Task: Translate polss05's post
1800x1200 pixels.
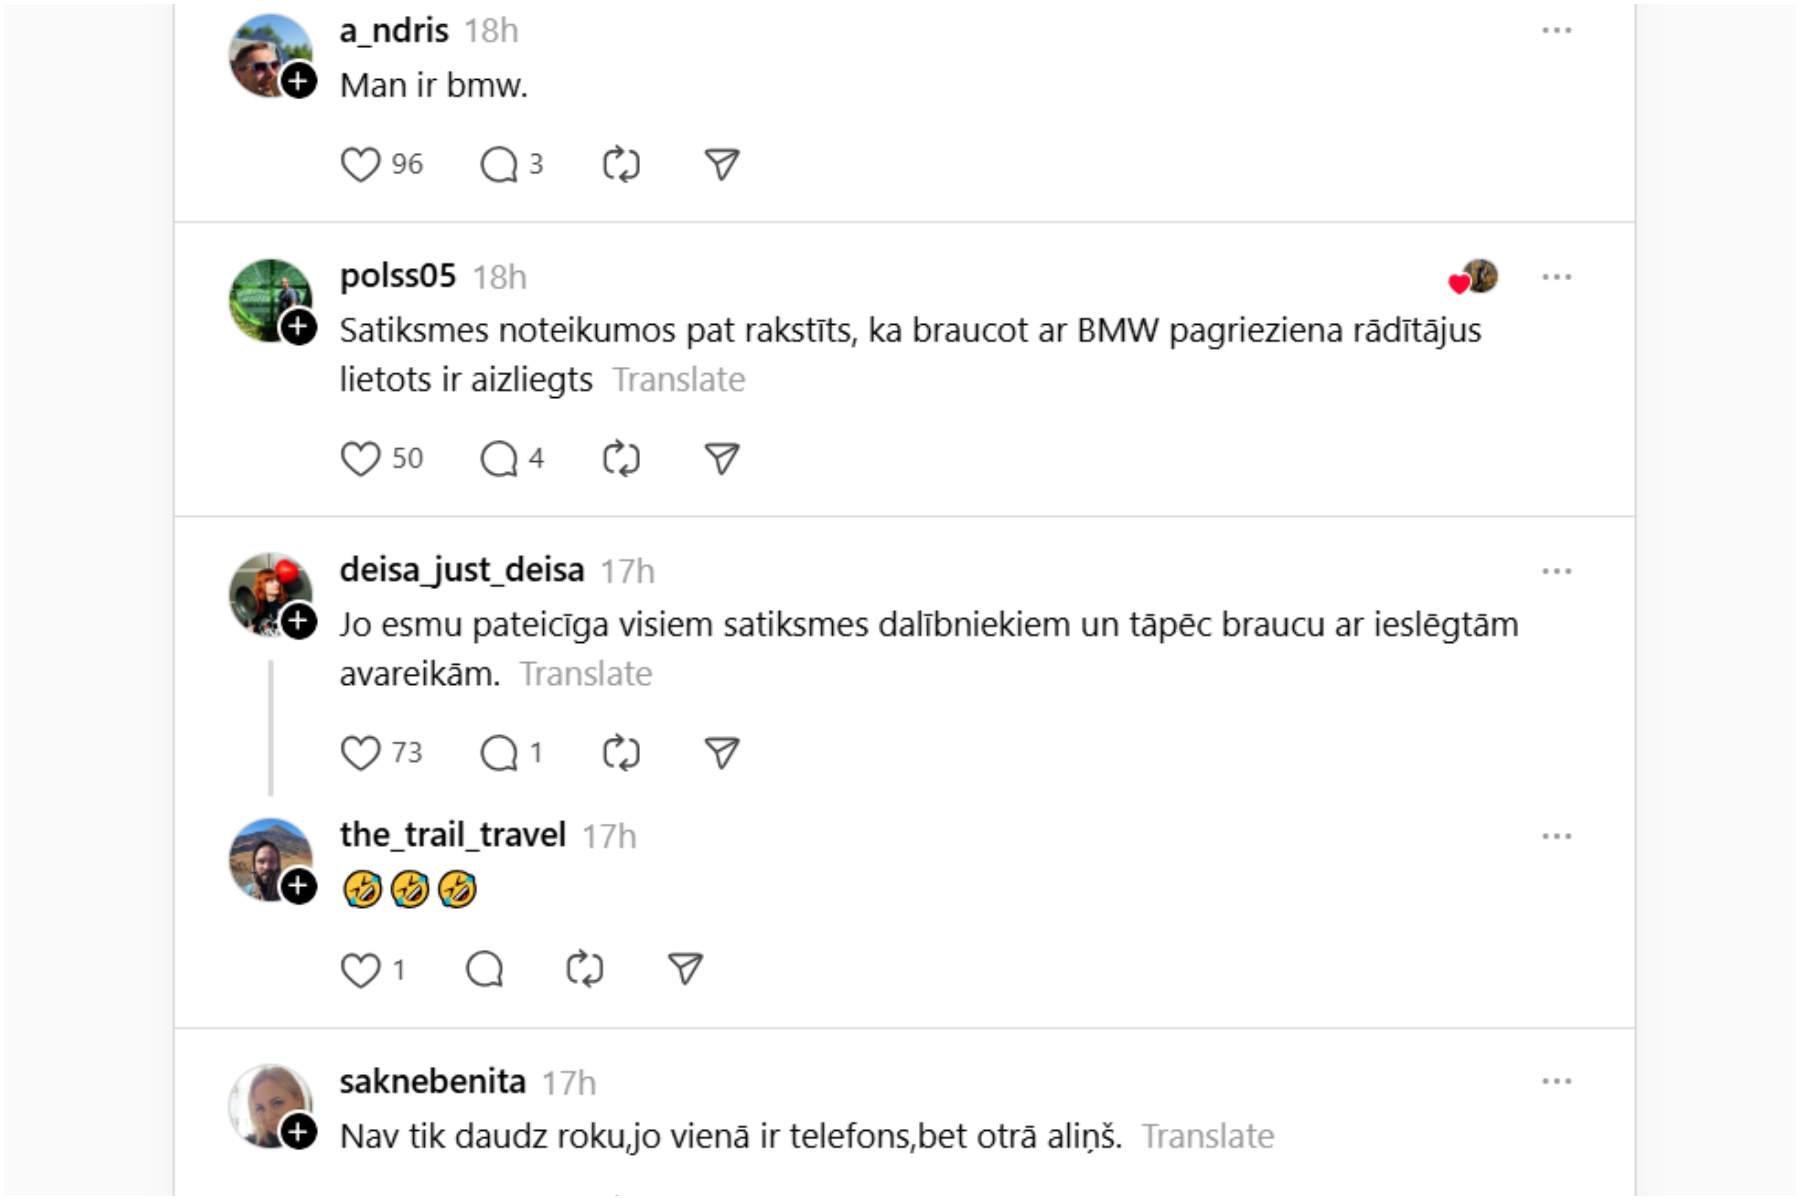Action: [x=678, y=380]
